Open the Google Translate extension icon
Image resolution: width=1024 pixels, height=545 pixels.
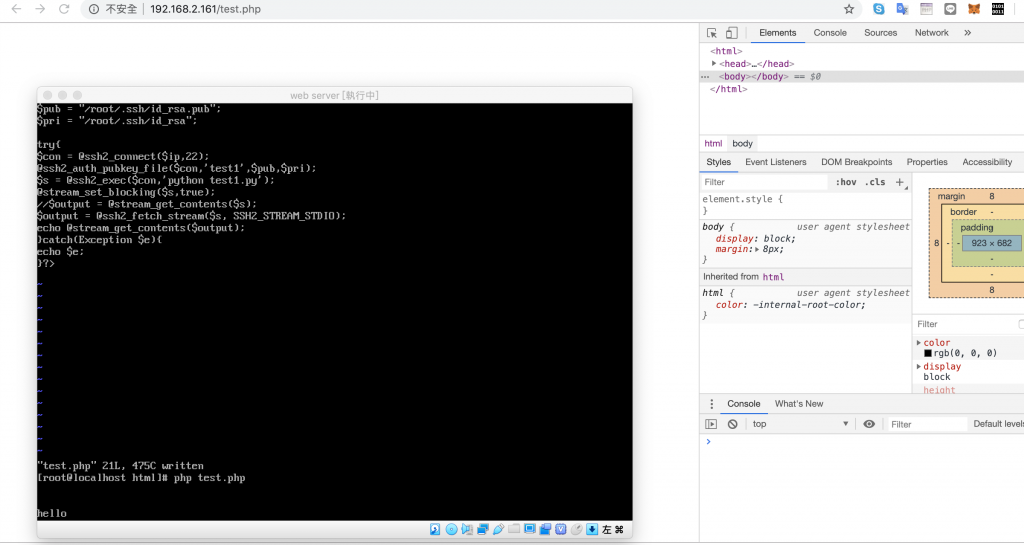point(903,8)
